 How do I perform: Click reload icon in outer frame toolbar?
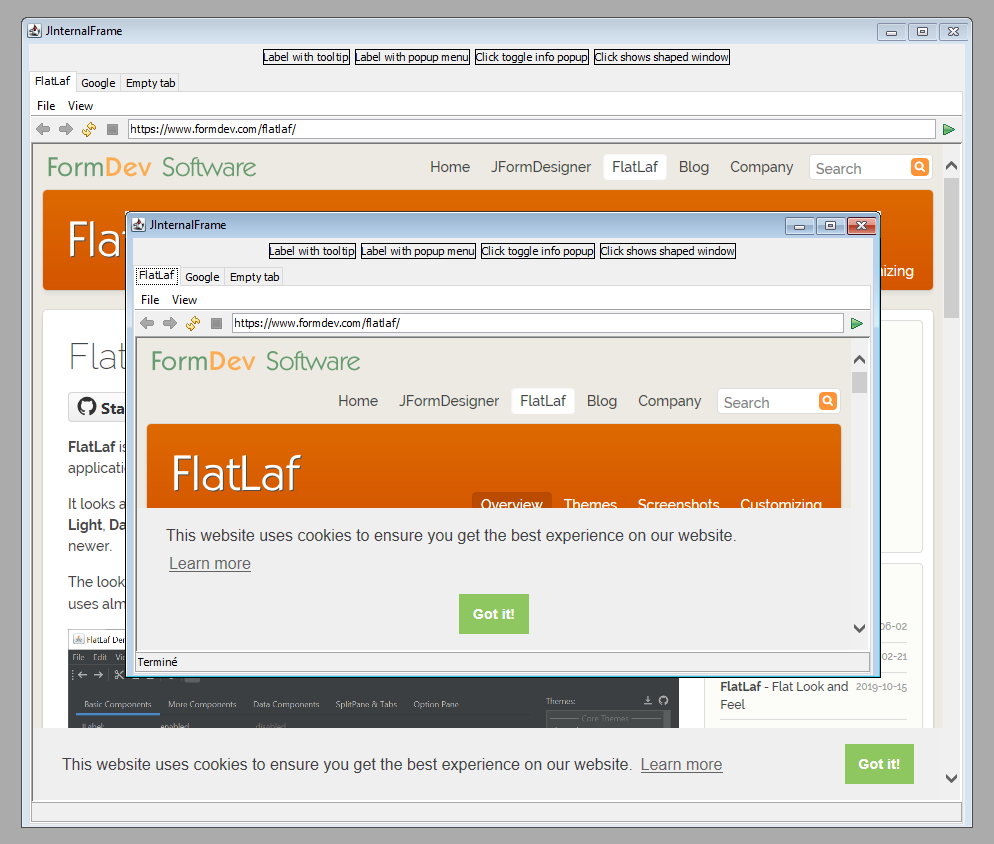[89, 129]
